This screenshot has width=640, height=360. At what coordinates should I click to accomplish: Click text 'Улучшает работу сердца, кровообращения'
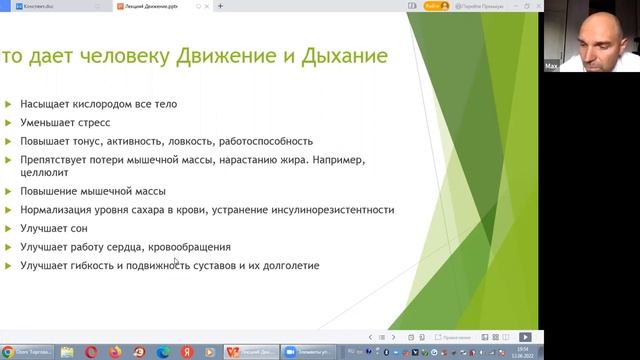[126, 247]
